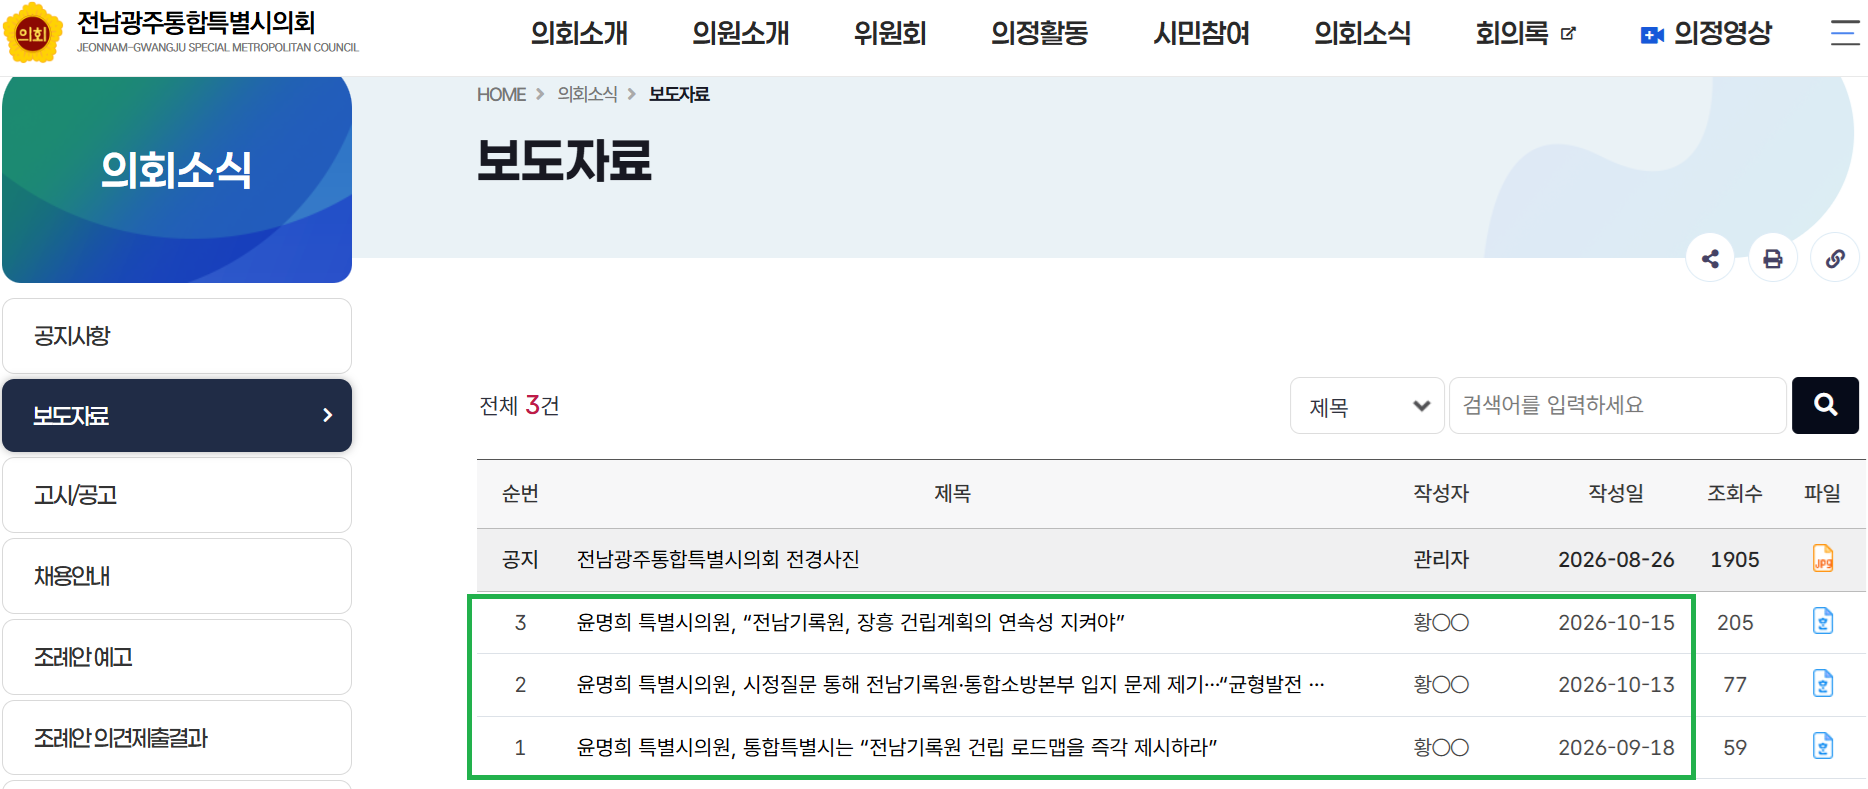Go to HOME in the breadcrumb

501,94
